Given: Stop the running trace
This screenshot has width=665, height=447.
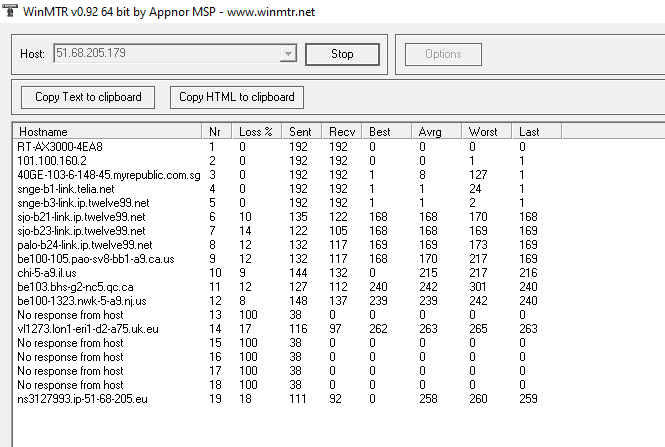Looking at the screenshot, I should click(x=342, y=54).
